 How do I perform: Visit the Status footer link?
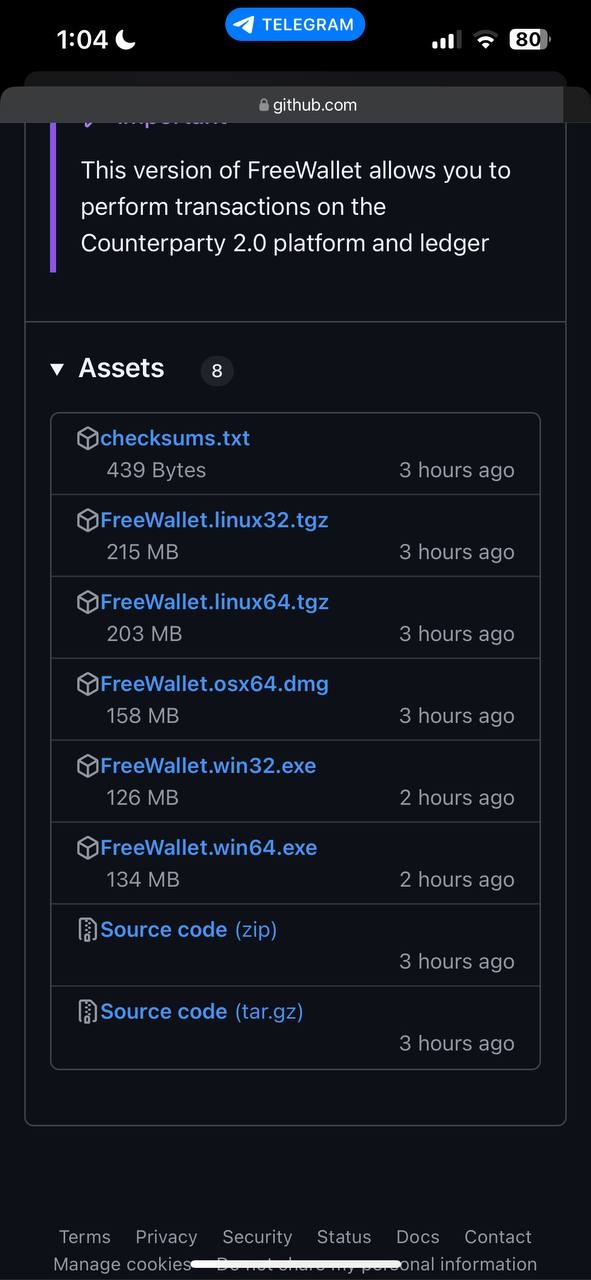coord(344,1237)
